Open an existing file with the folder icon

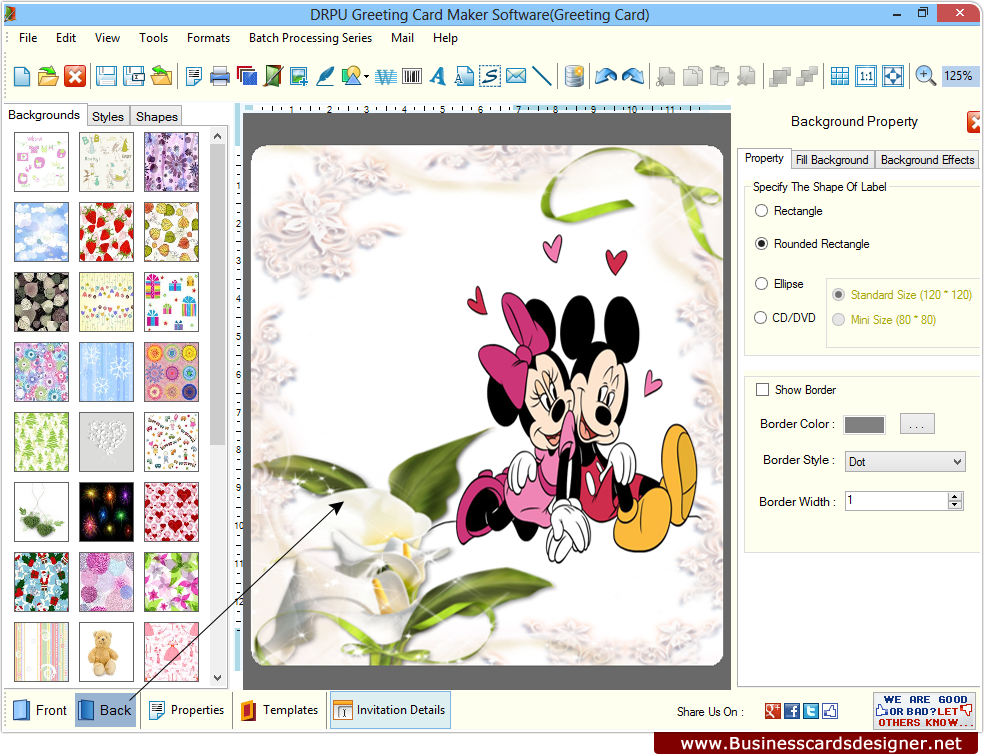(48, 77)
